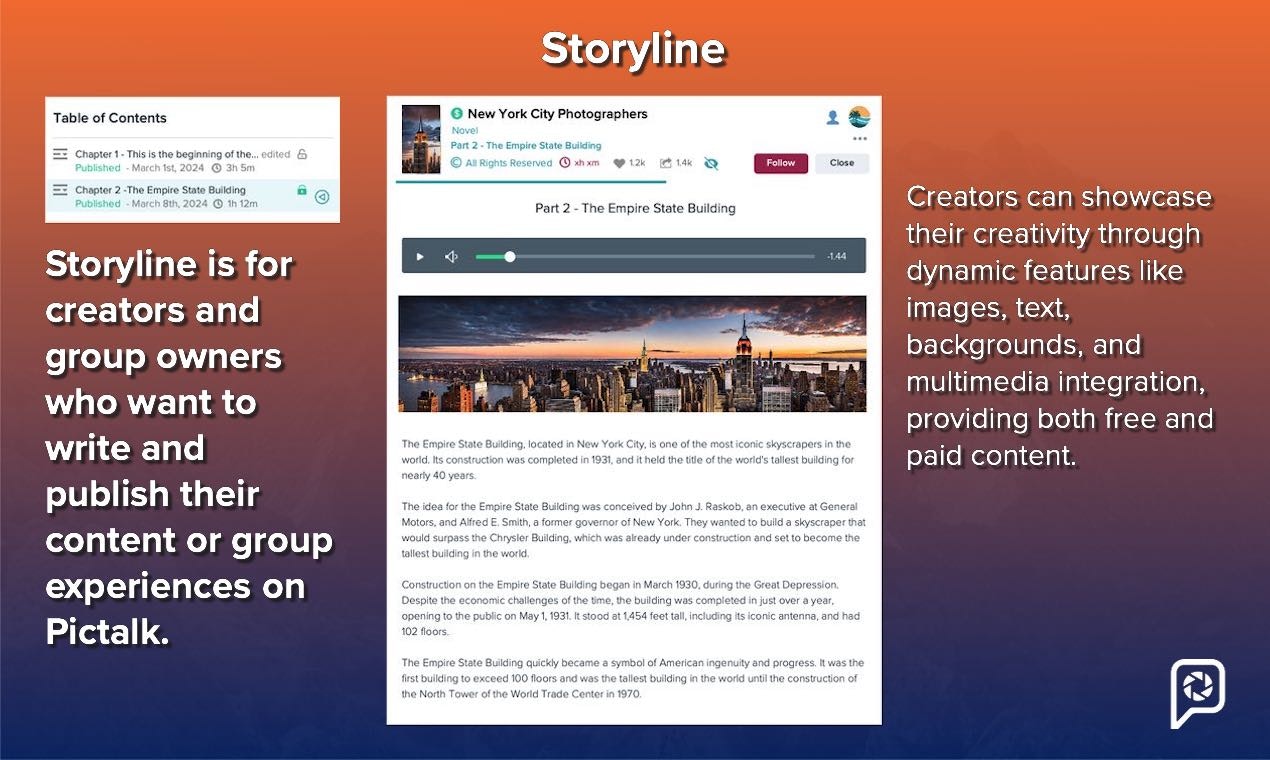Toggle the grey unlocked padlock on Chapter 1
Image resolution: width=1270 pixels, height=760 pixels.
click(x=302, y=154)
